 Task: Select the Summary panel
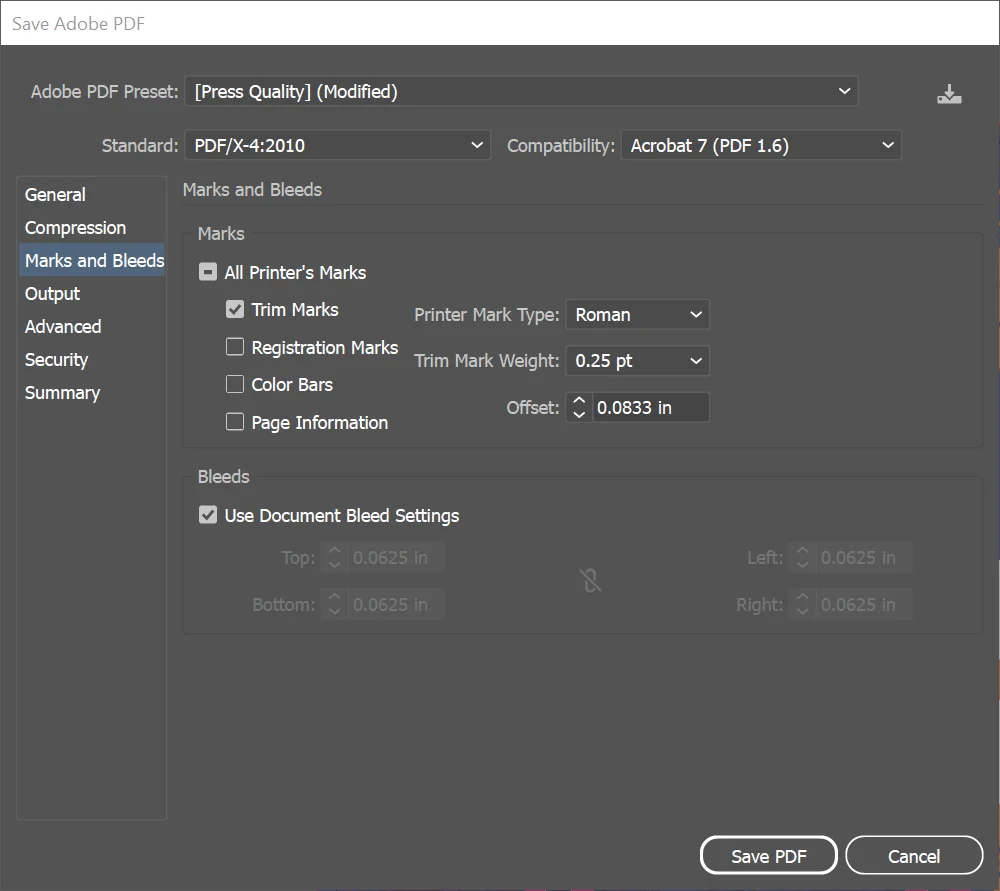tap(62, 392)
